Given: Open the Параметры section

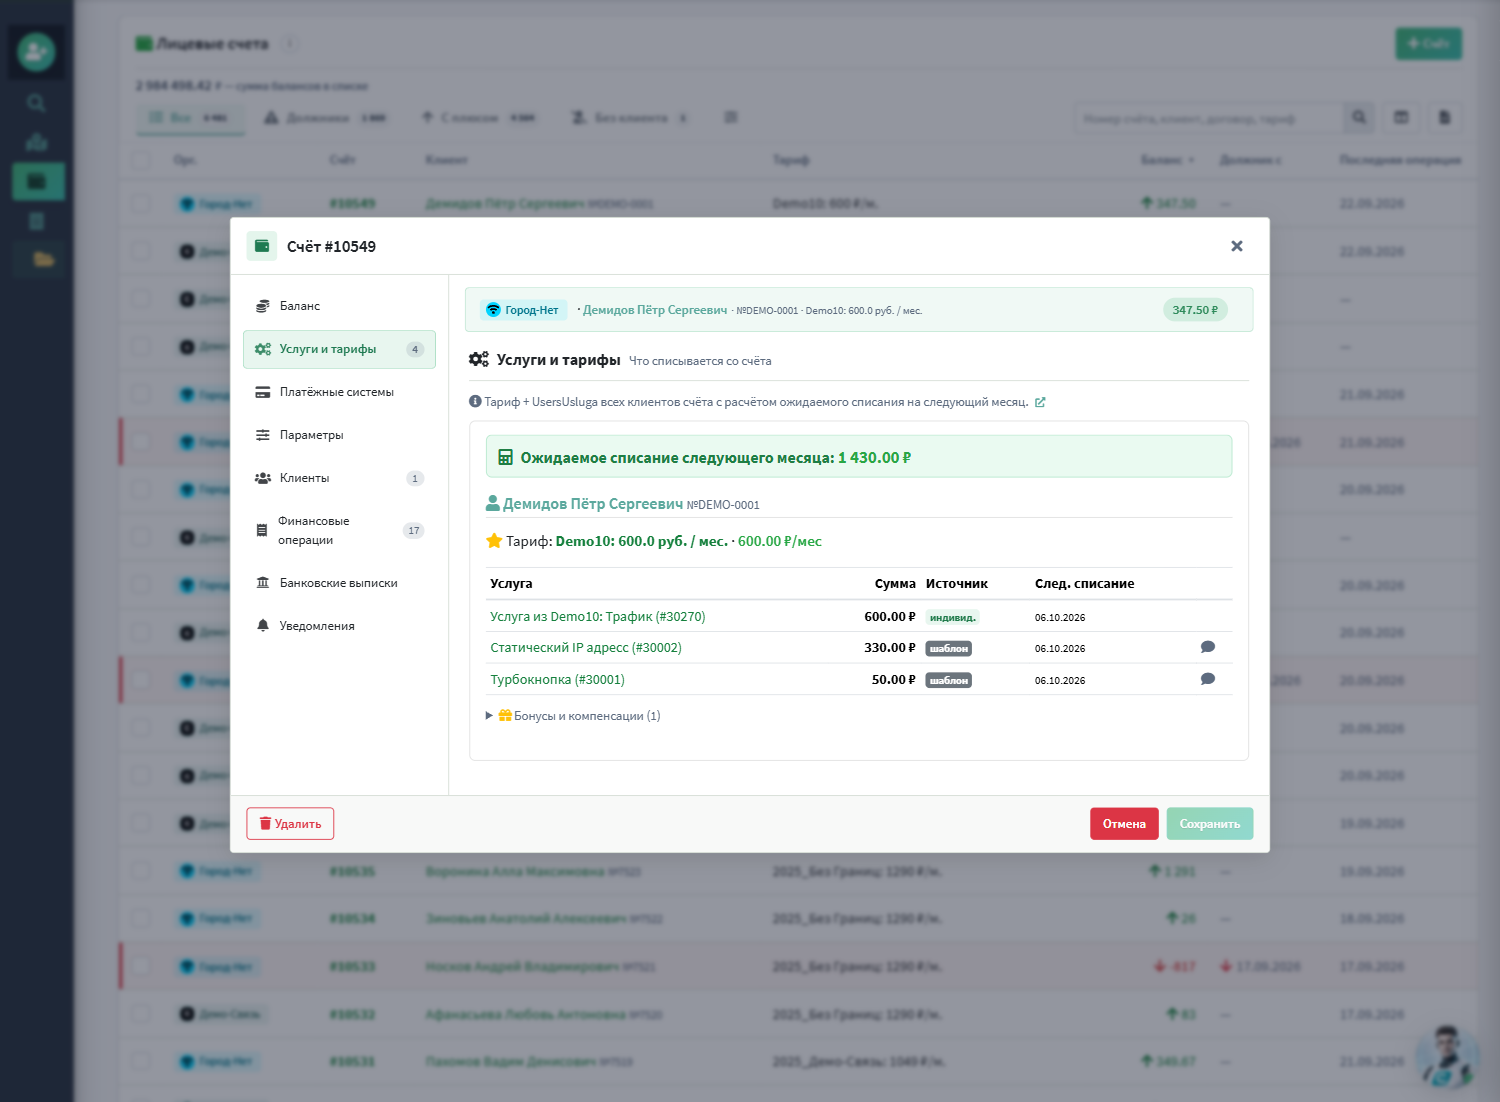Looking at the screenshot, I should [x=339, y=435].
